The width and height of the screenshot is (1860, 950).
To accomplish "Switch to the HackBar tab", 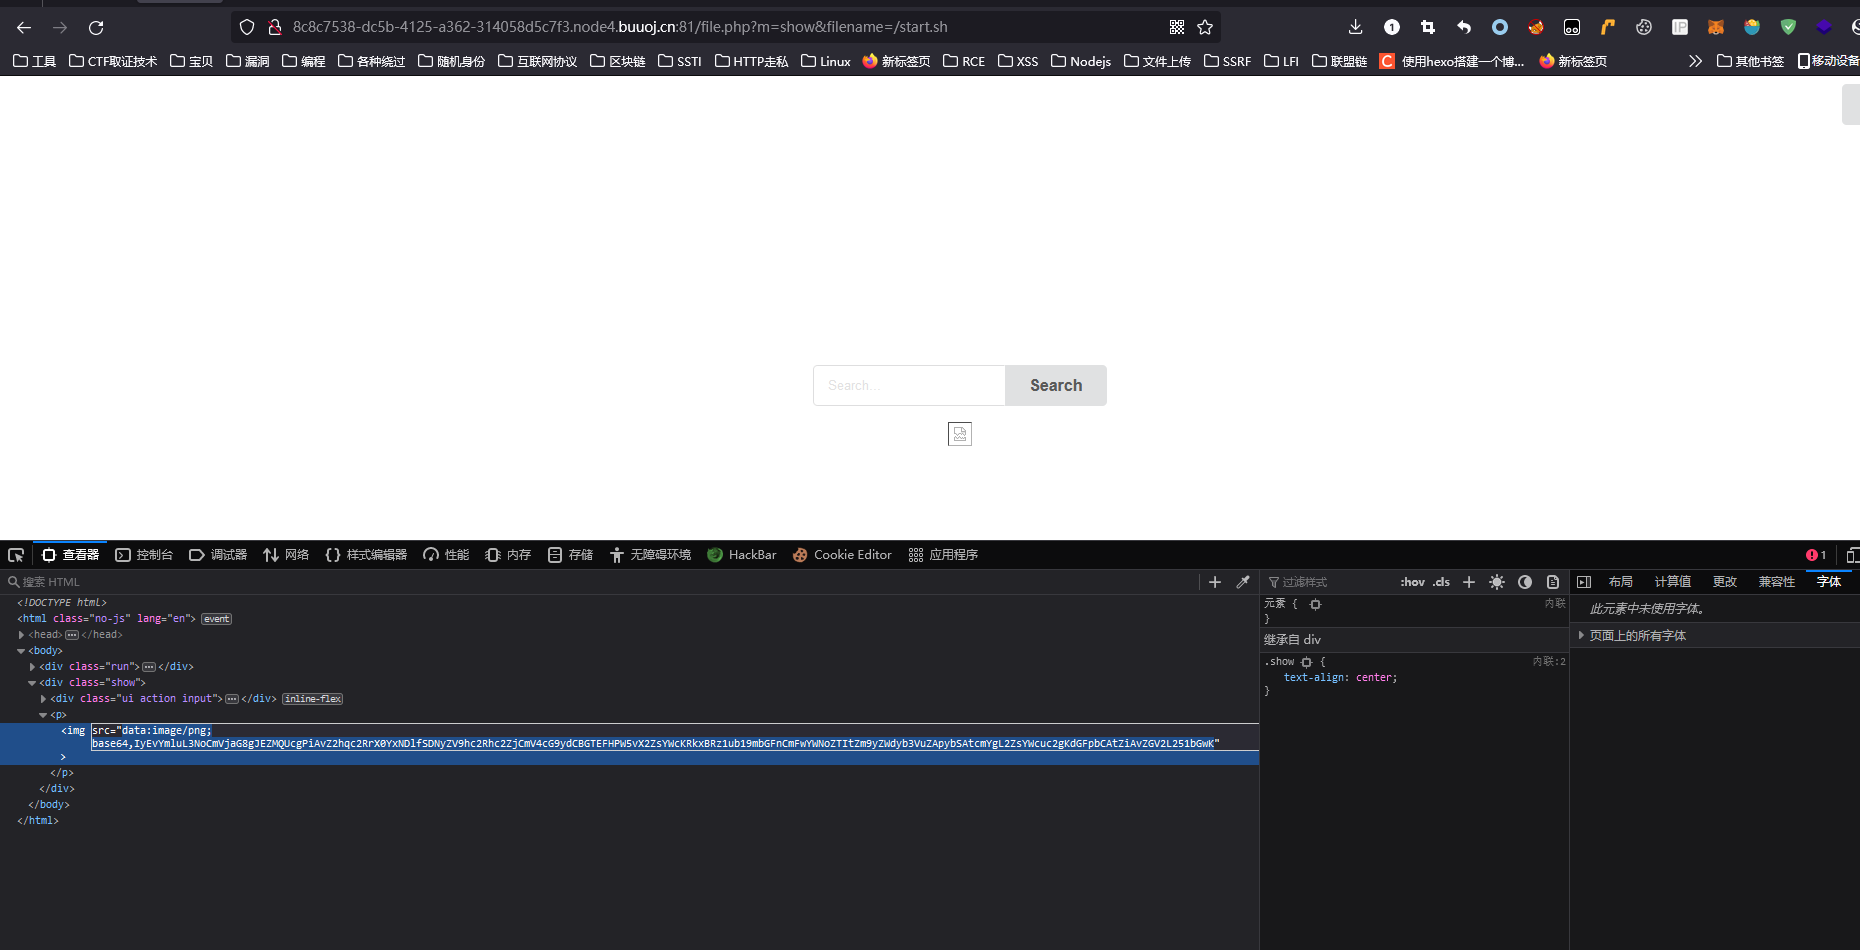I will click(x=741, y=555).
